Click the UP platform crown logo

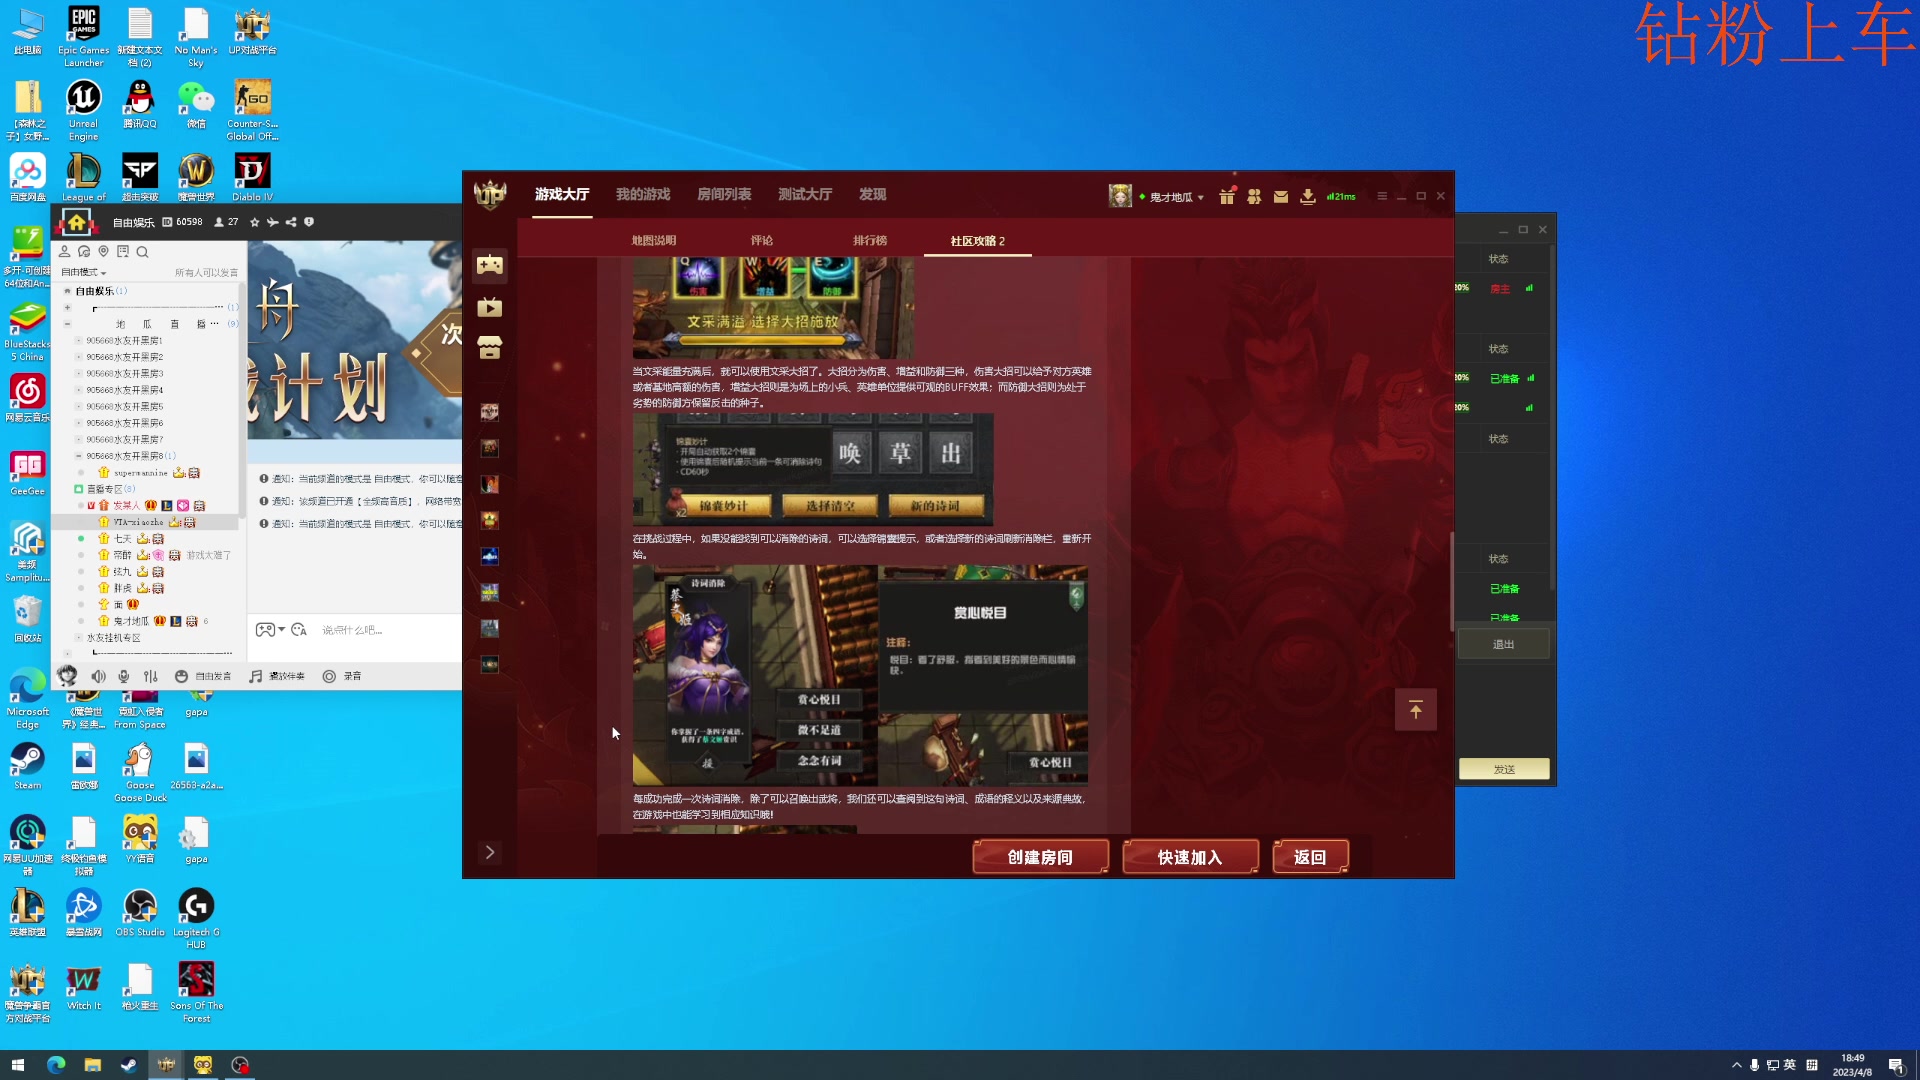[490, 194]
